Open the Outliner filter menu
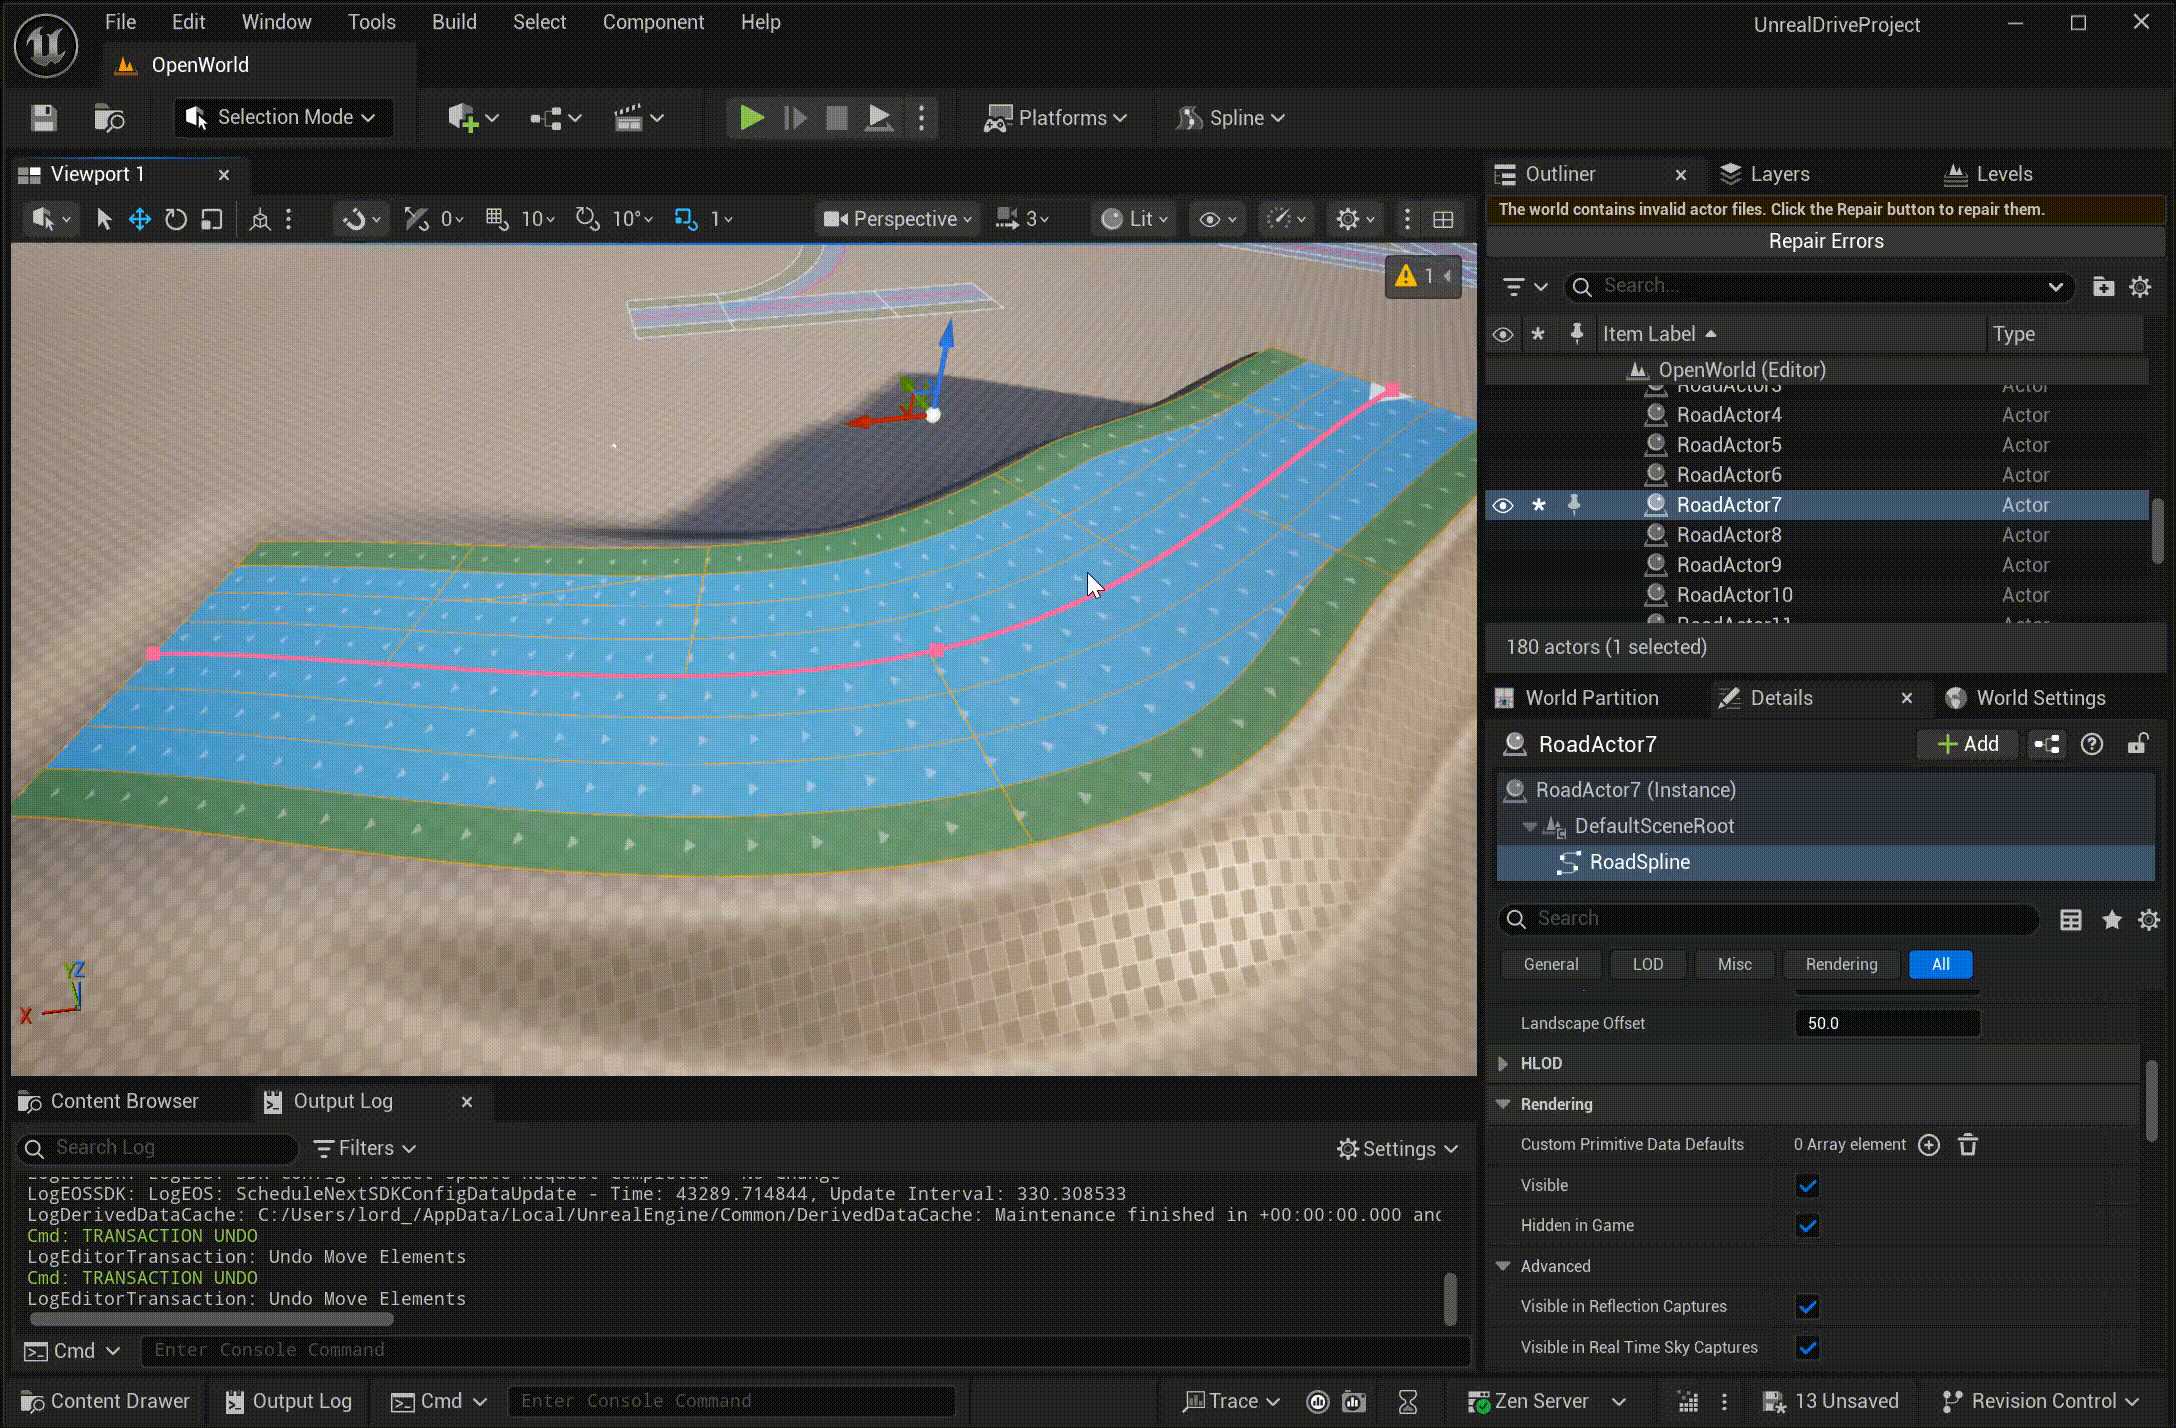2176x1428 pixels. [1525, 287]
